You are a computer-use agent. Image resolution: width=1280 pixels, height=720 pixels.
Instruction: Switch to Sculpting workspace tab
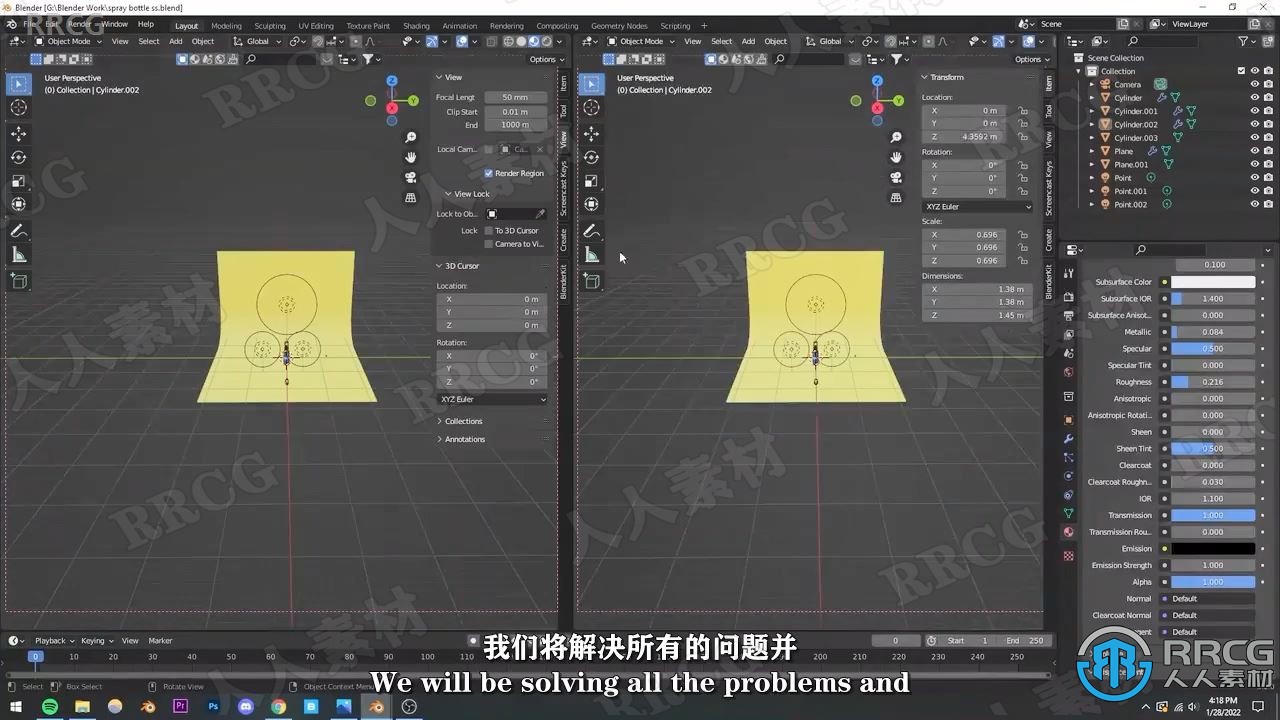270,26
